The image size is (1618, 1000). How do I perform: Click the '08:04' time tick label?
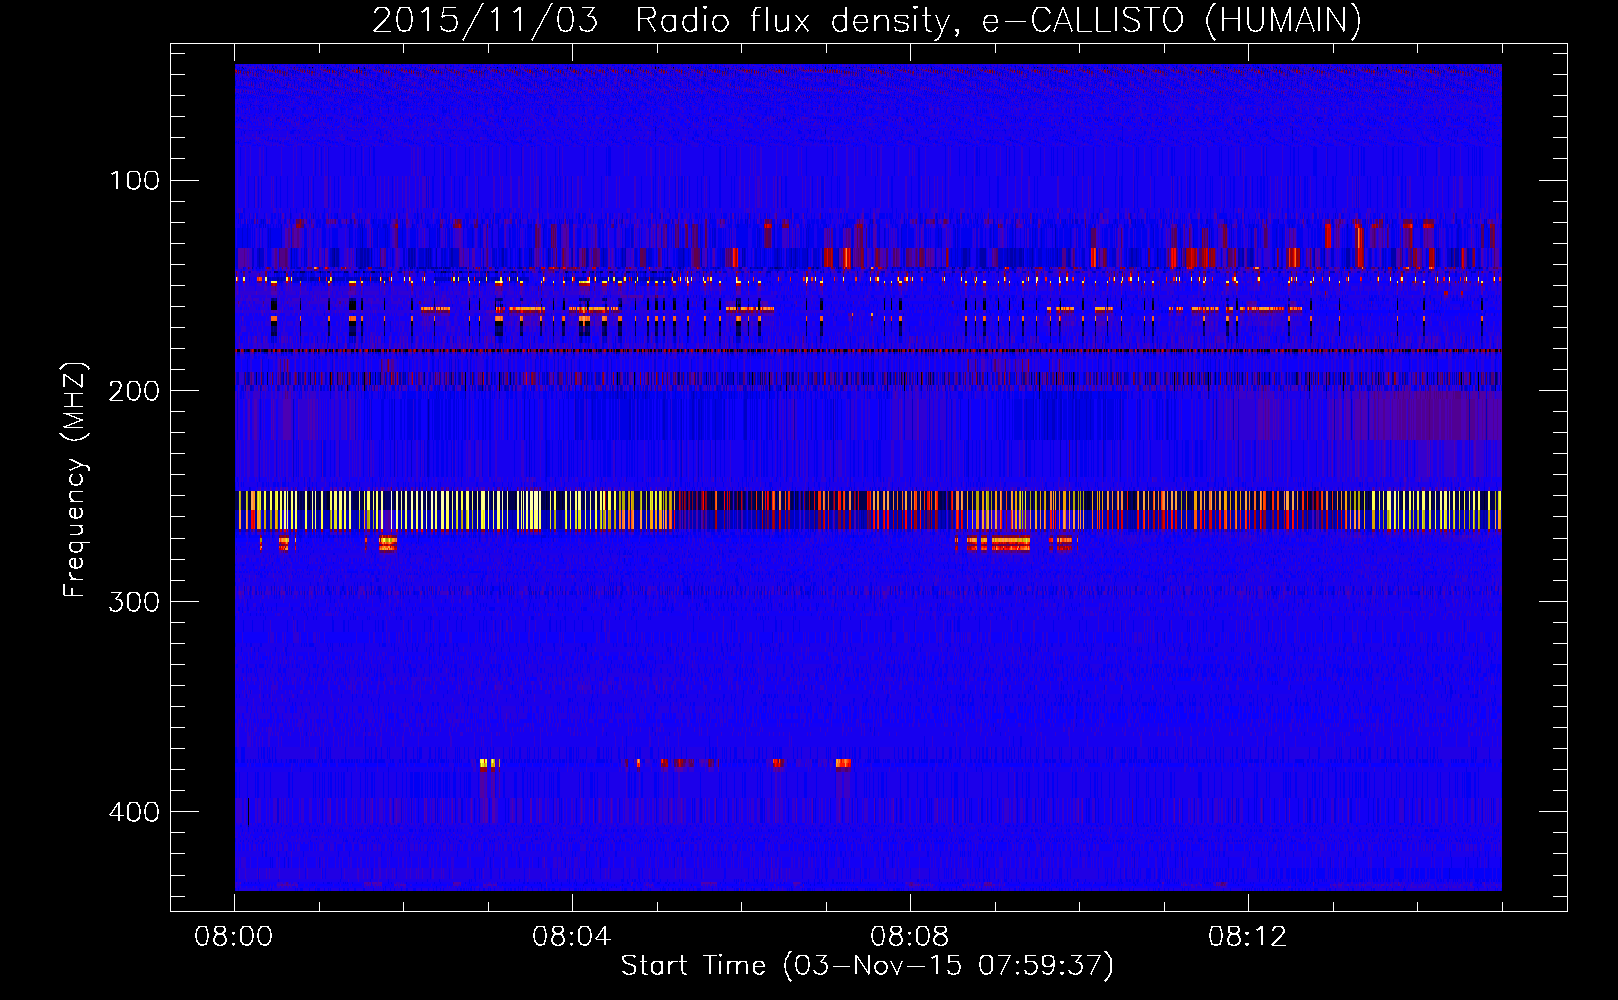point(572,937)
